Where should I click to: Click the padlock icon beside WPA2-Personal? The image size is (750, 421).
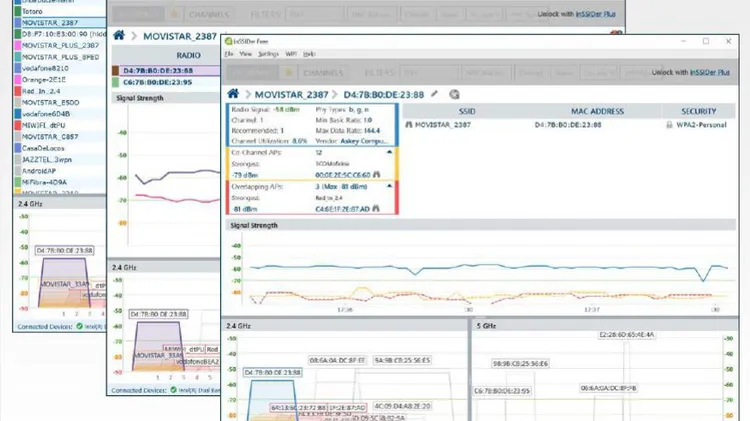(669, 124)
